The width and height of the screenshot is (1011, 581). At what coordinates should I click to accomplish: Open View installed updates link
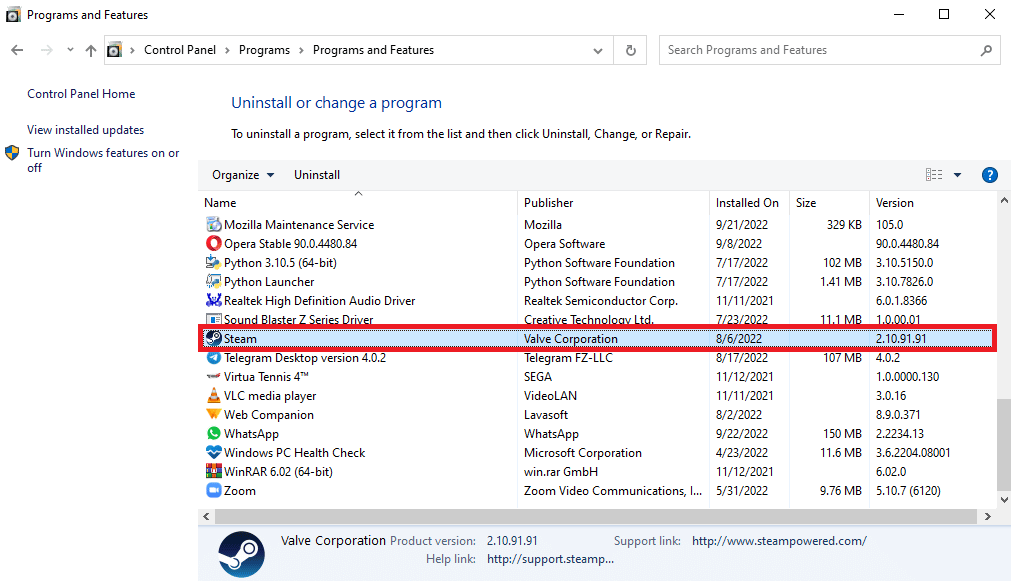[86, 130]
